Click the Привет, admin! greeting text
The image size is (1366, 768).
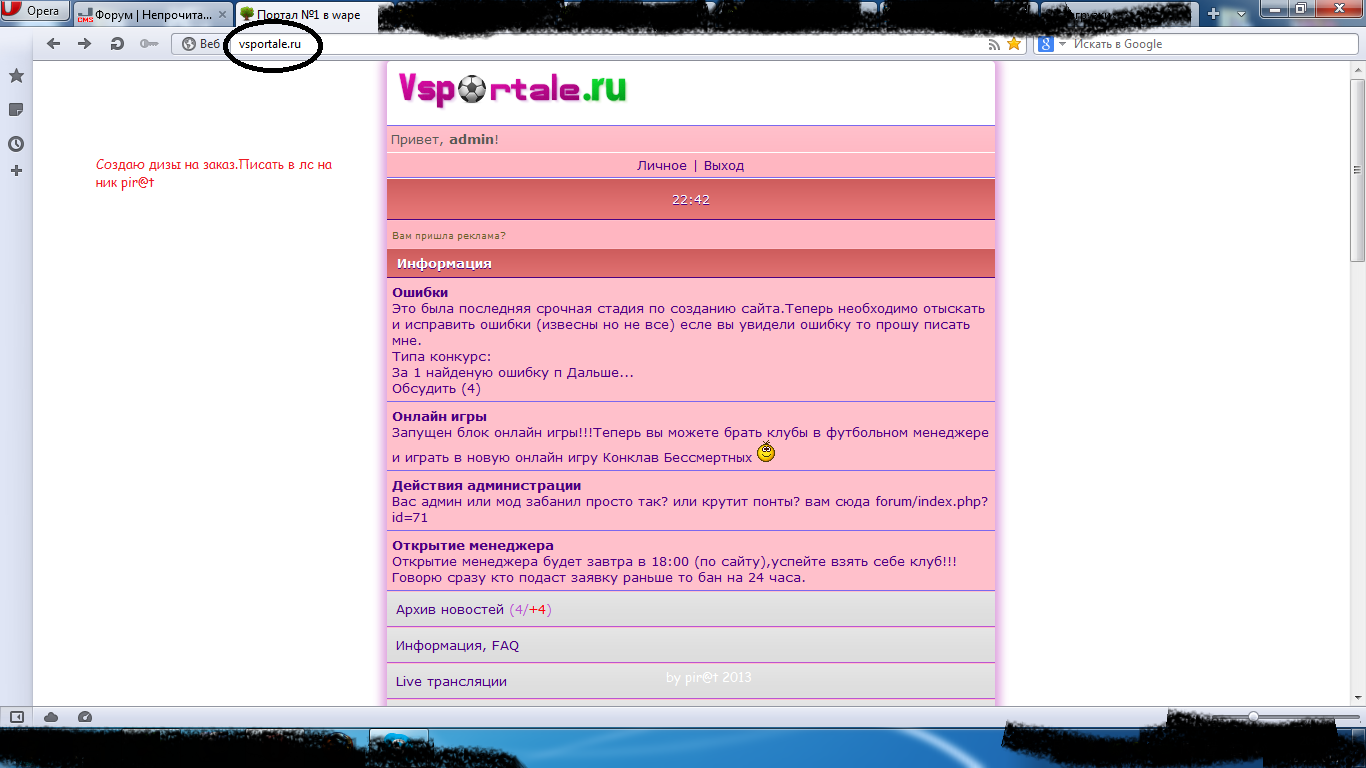[x=445, y=140]
